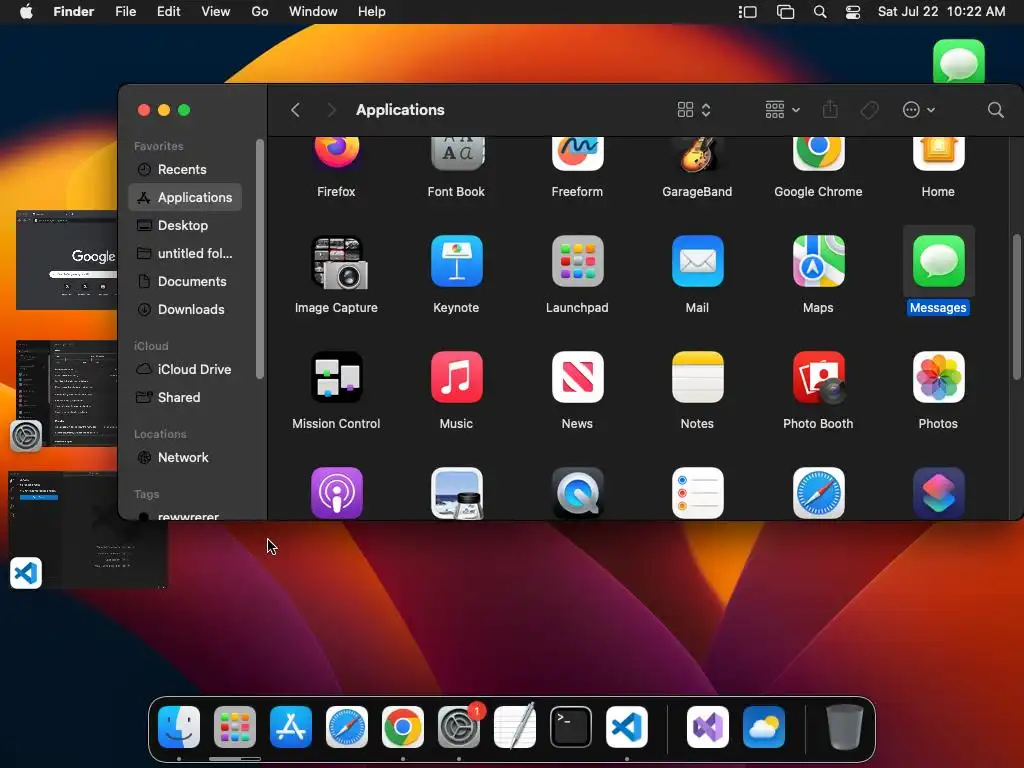This screenshot has height=768, width=1024.
Task: Open the group-by options dropdown
Action: [782, 110]
